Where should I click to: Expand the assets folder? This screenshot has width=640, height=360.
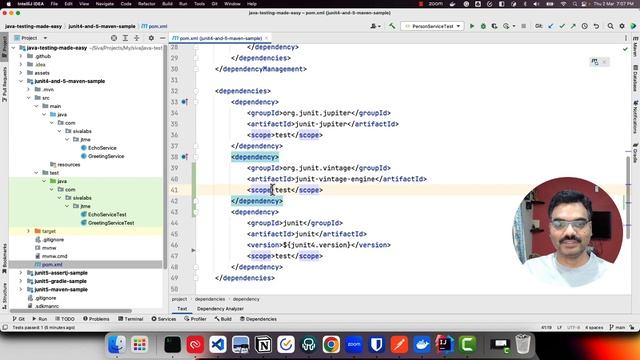point(21,73)
